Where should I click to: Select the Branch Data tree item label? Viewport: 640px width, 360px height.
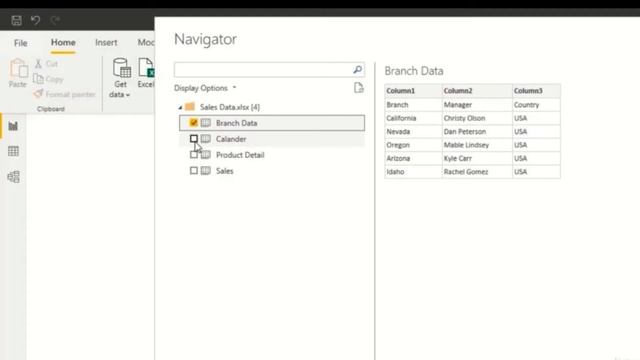(237, 123)
